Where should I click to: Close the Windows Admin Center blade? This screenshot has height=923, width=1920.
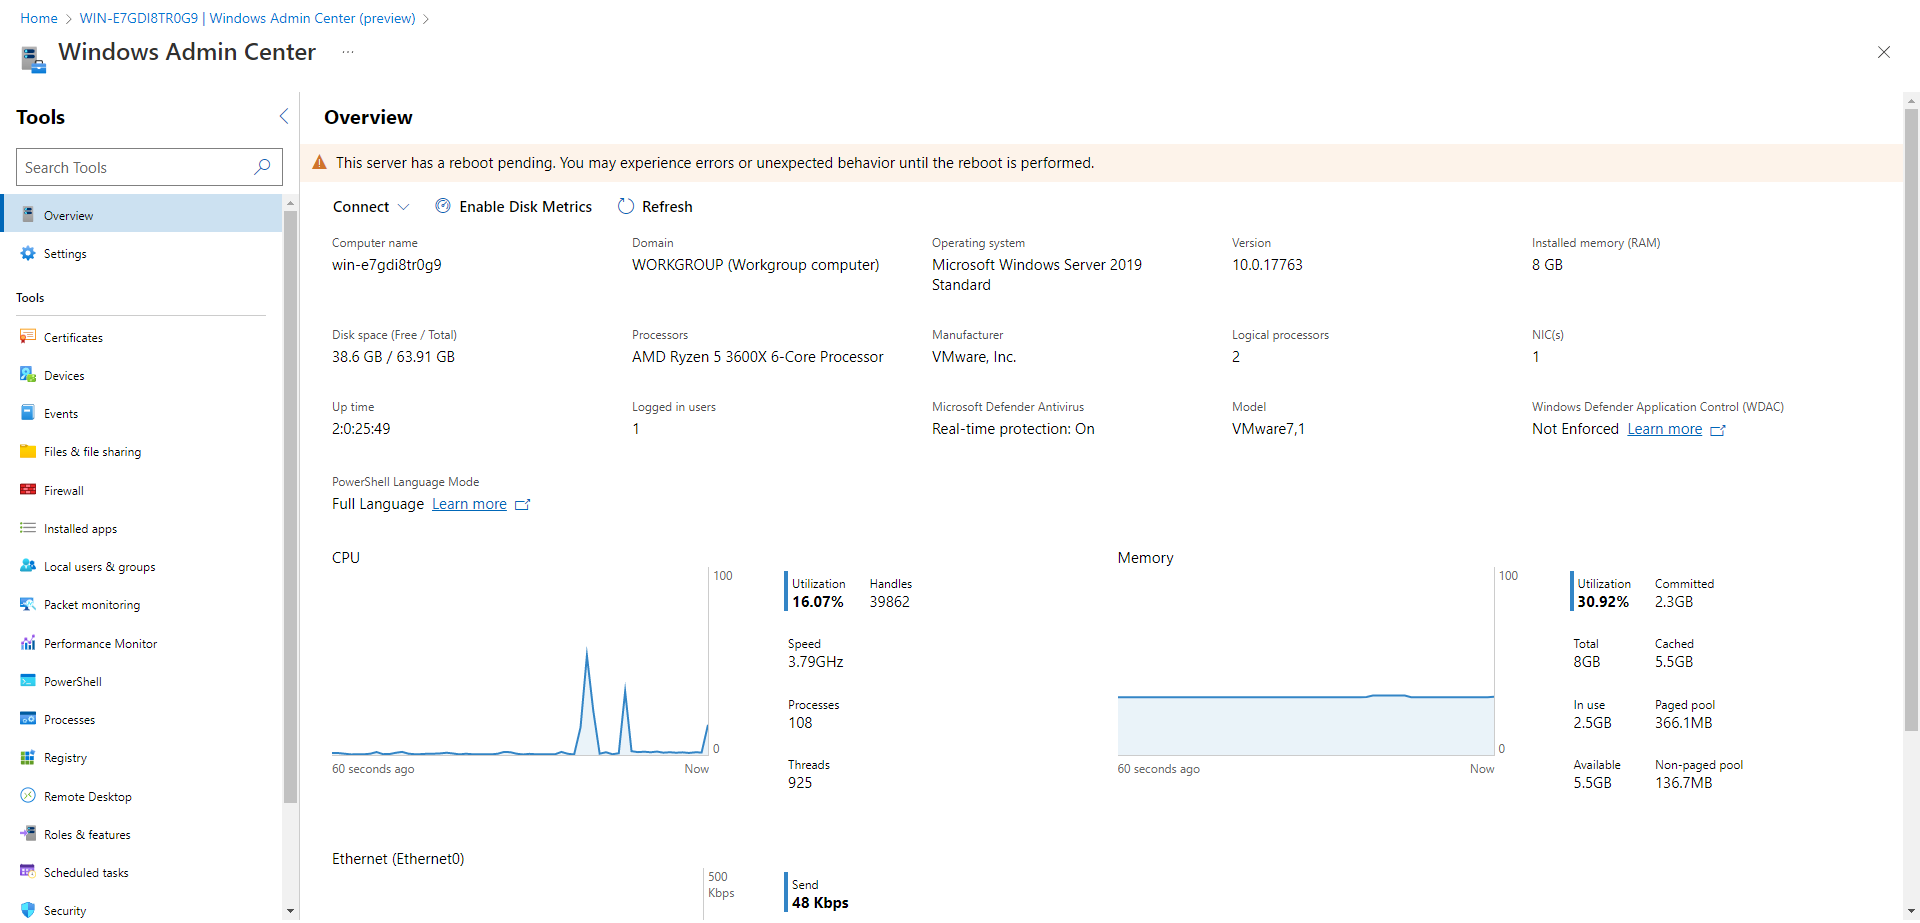1884,52
